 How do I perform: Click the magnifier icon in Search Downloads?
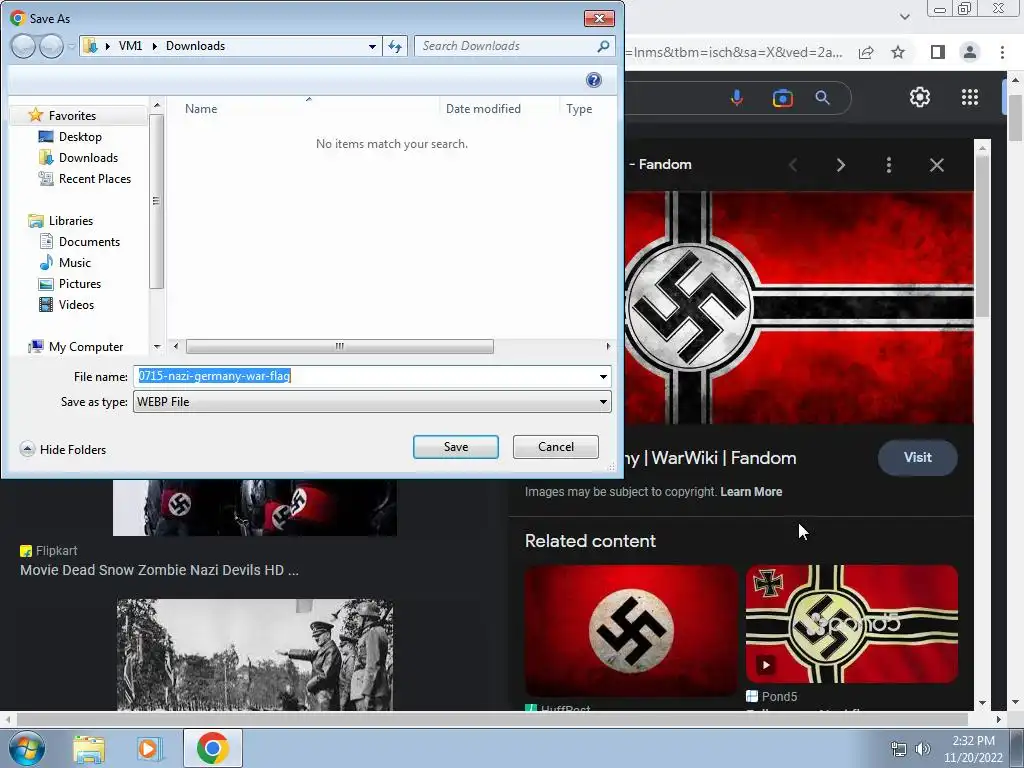(x=603, y=46)
